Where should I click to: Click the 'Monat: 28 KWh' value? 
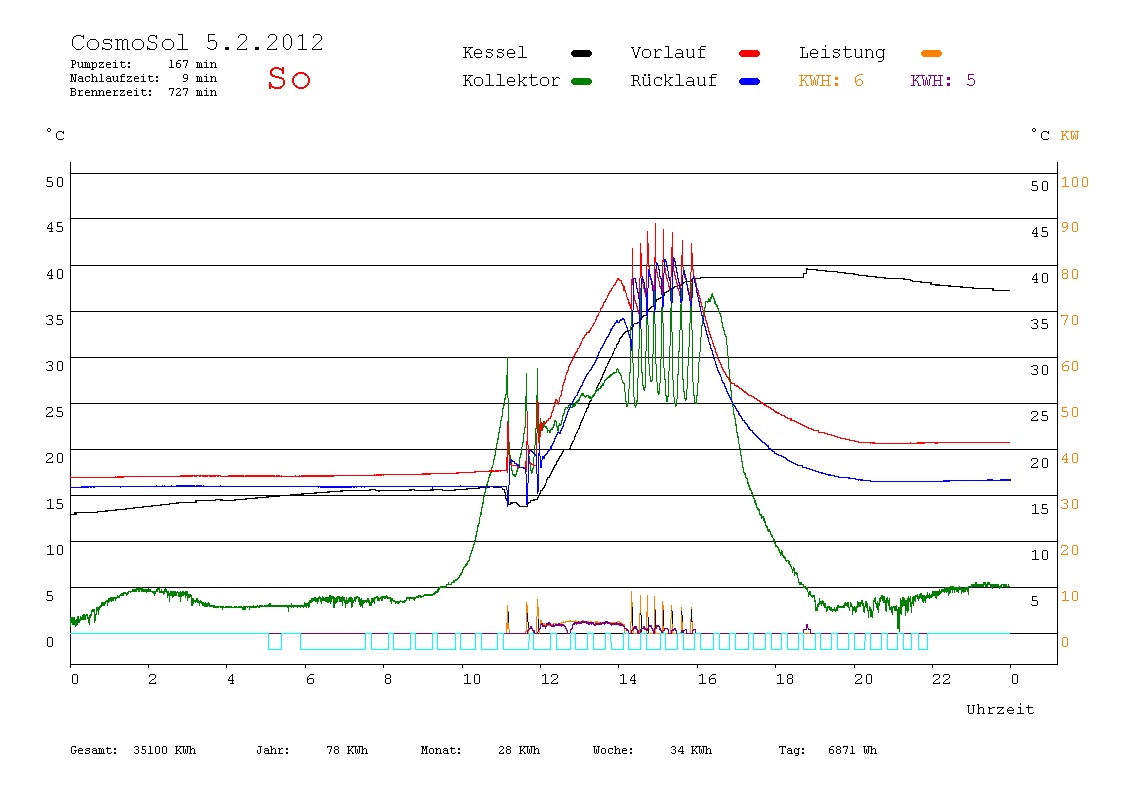pyautogui.click(x=480, y=750)
